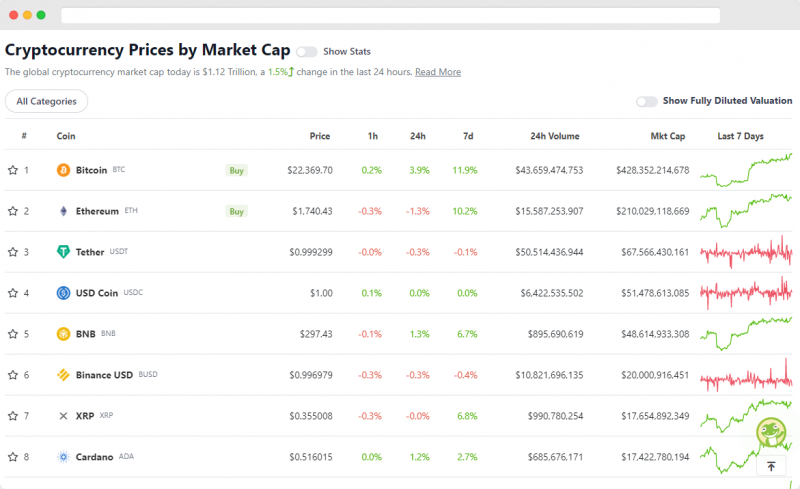
Task: Sort table by Coin column
Action: (x=66, y=136)
